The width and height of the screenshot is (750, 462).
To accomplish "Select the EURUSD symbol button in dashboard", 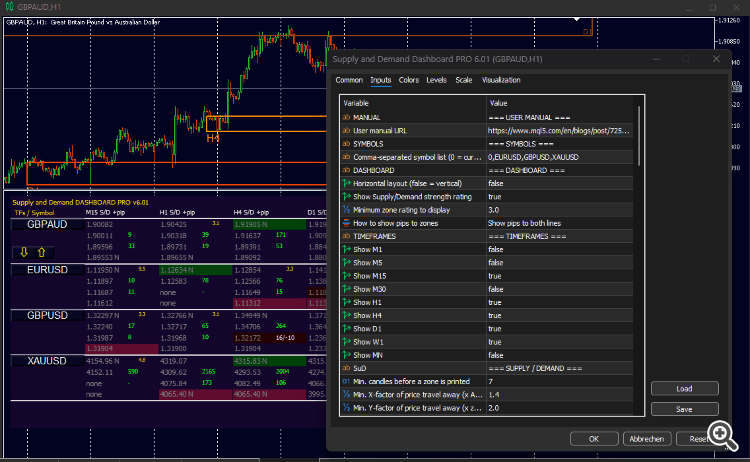I will (47, 270).
